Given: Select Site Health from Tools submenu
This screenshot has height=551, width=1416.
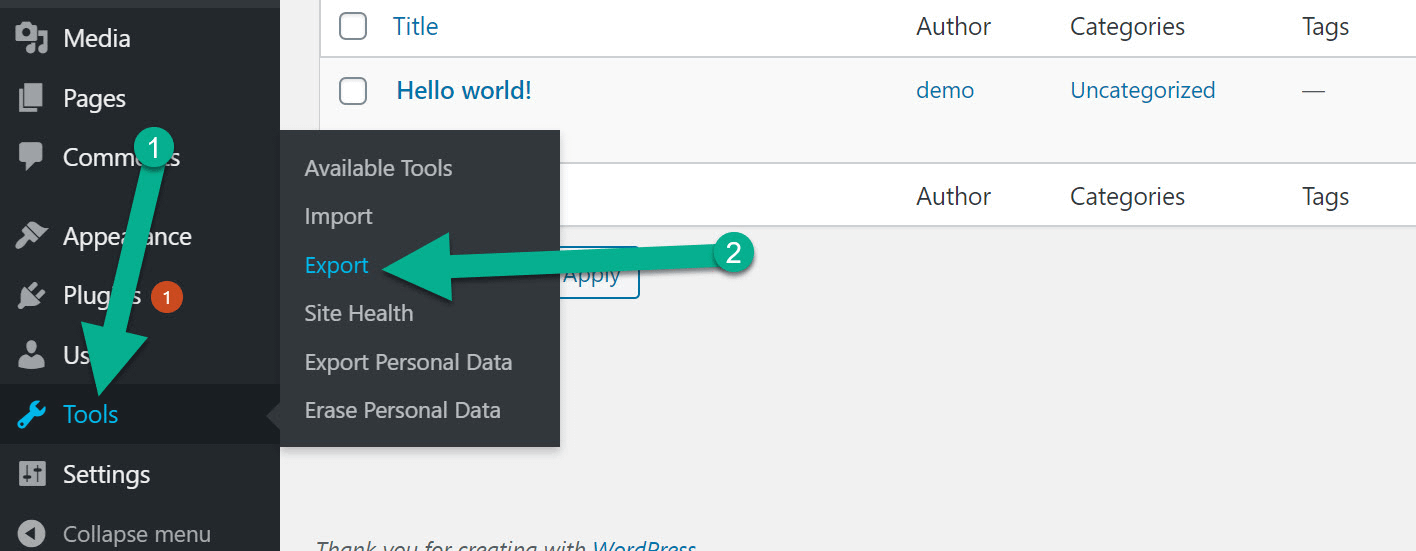Looking at the screenshot, I should point(358,313).
